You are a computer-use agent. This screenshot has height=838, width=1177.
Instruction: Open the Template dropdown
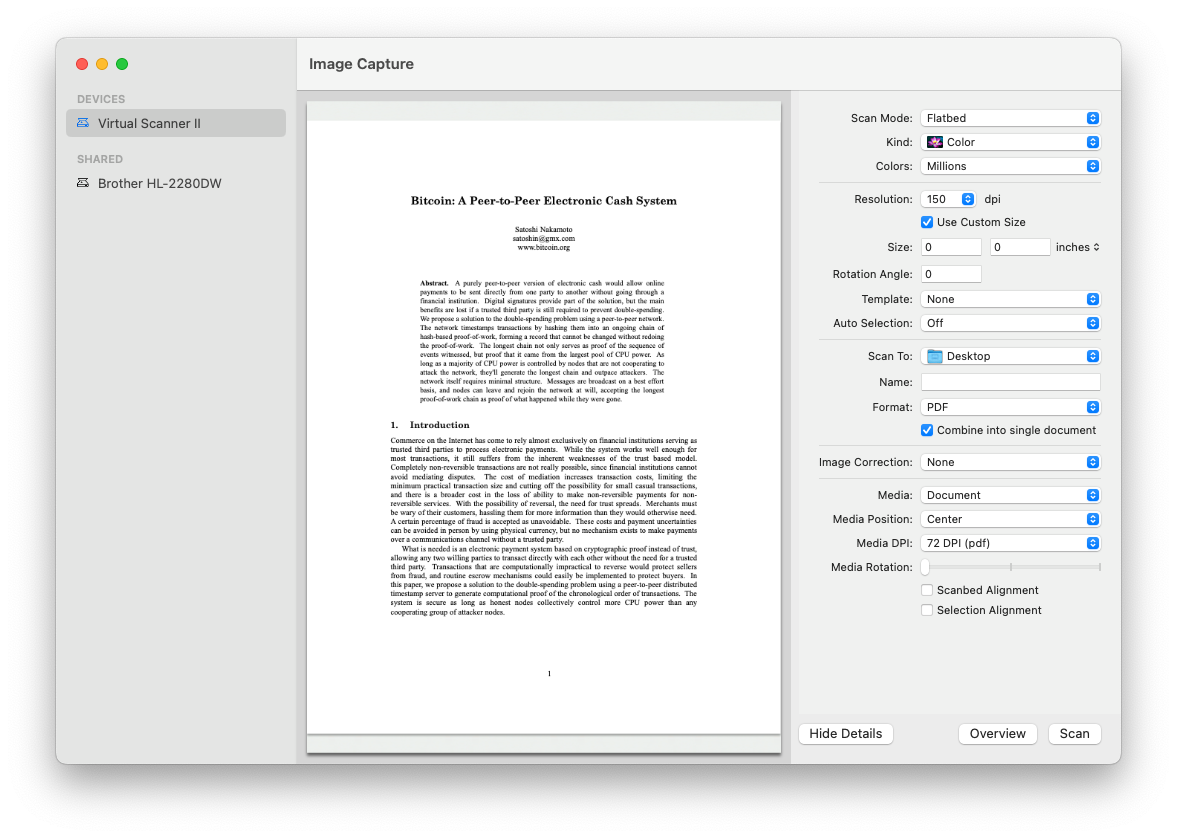(x=1010, y=298)
